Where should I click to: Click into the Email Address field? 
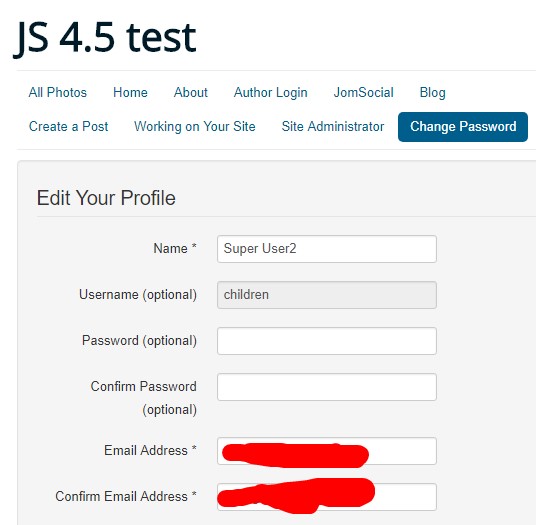tap(327, 451)
